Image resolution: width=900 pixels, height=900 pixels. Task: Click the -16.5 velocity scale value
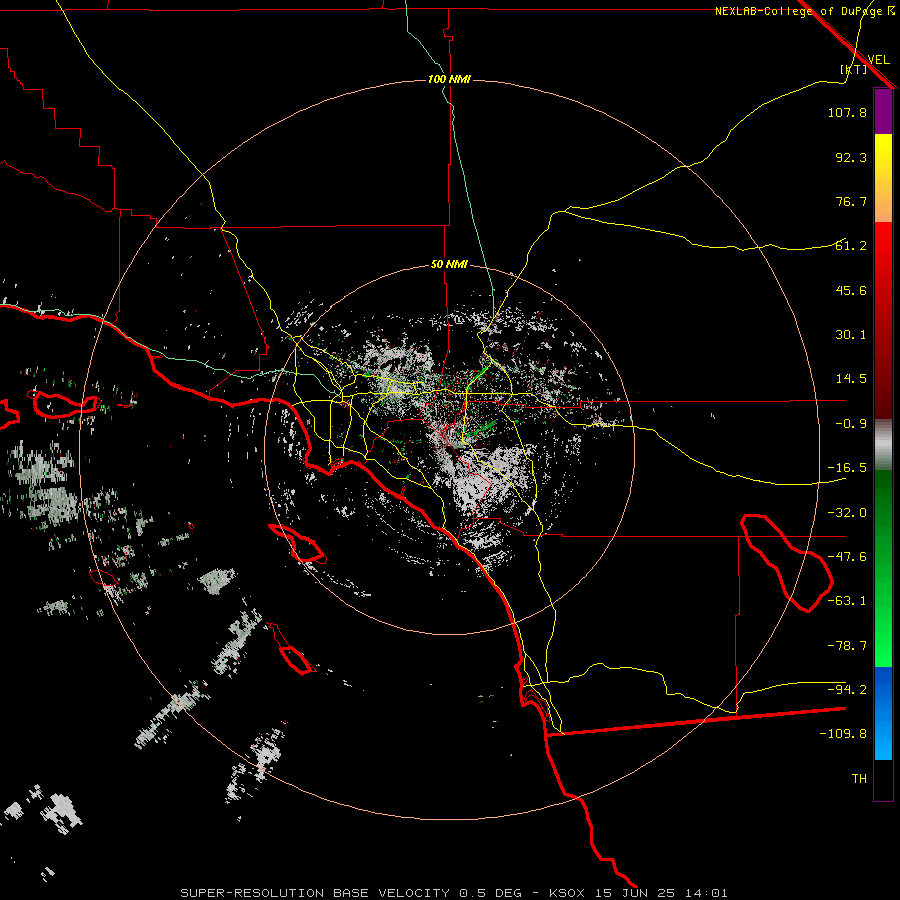[x=847, y=468]
